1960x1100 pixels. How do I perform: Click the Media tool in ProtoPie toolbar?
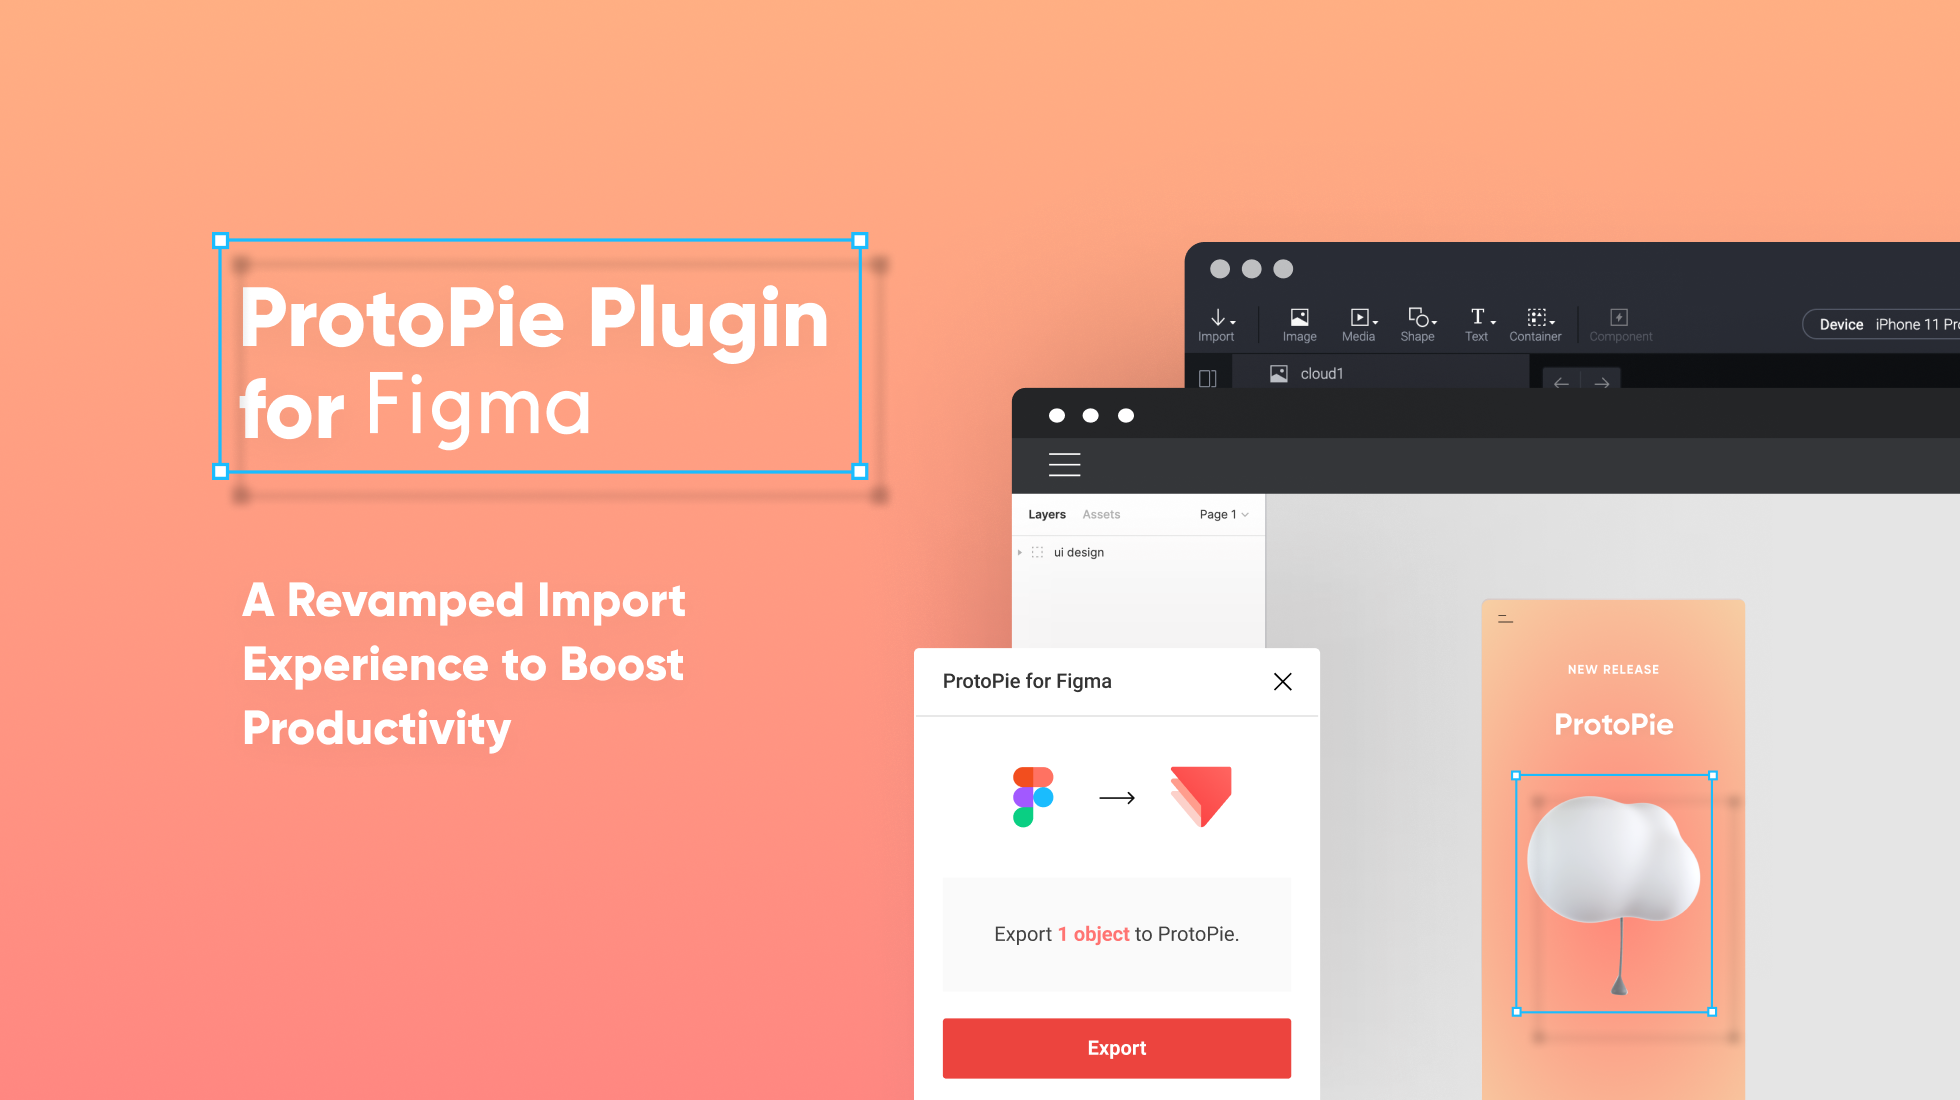(x=1357, y=323)
